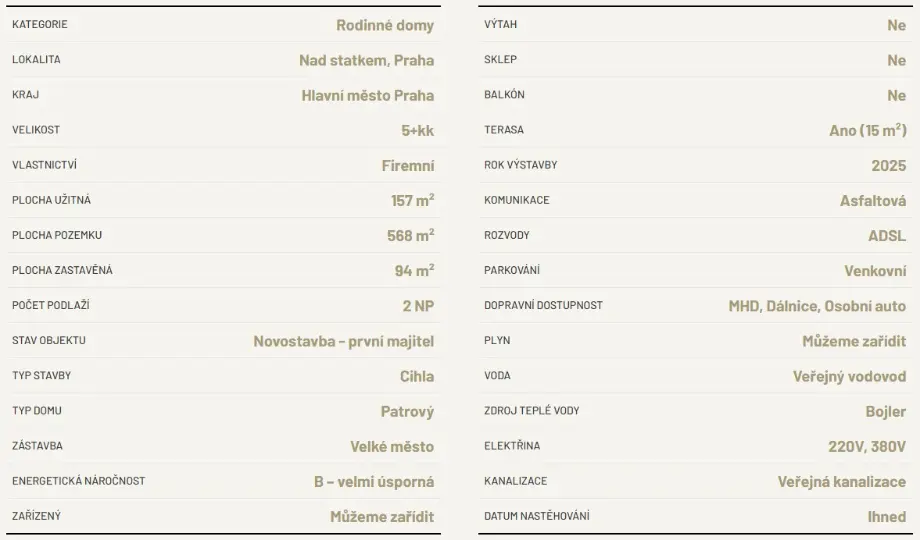The height and width of the screenshot is (540, 920).
Task: Click the 'ENERGETICKÁ NÁROČNOST' label
Action: (x=78, y=482)
